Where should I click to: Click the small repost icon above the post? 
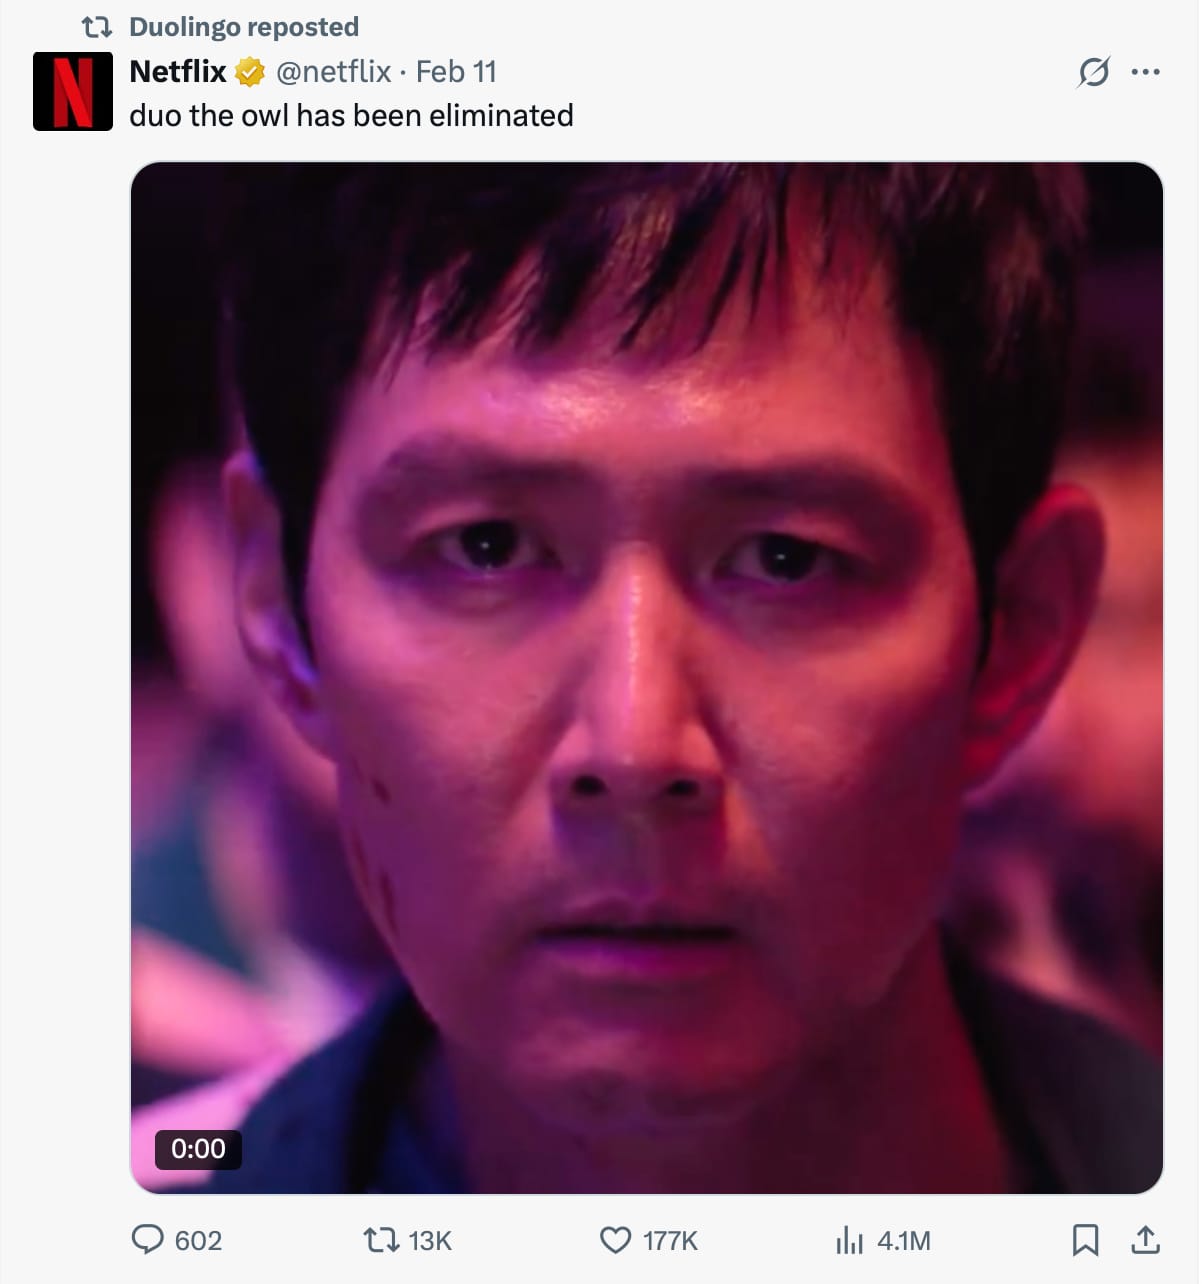(x=96, y=27)
